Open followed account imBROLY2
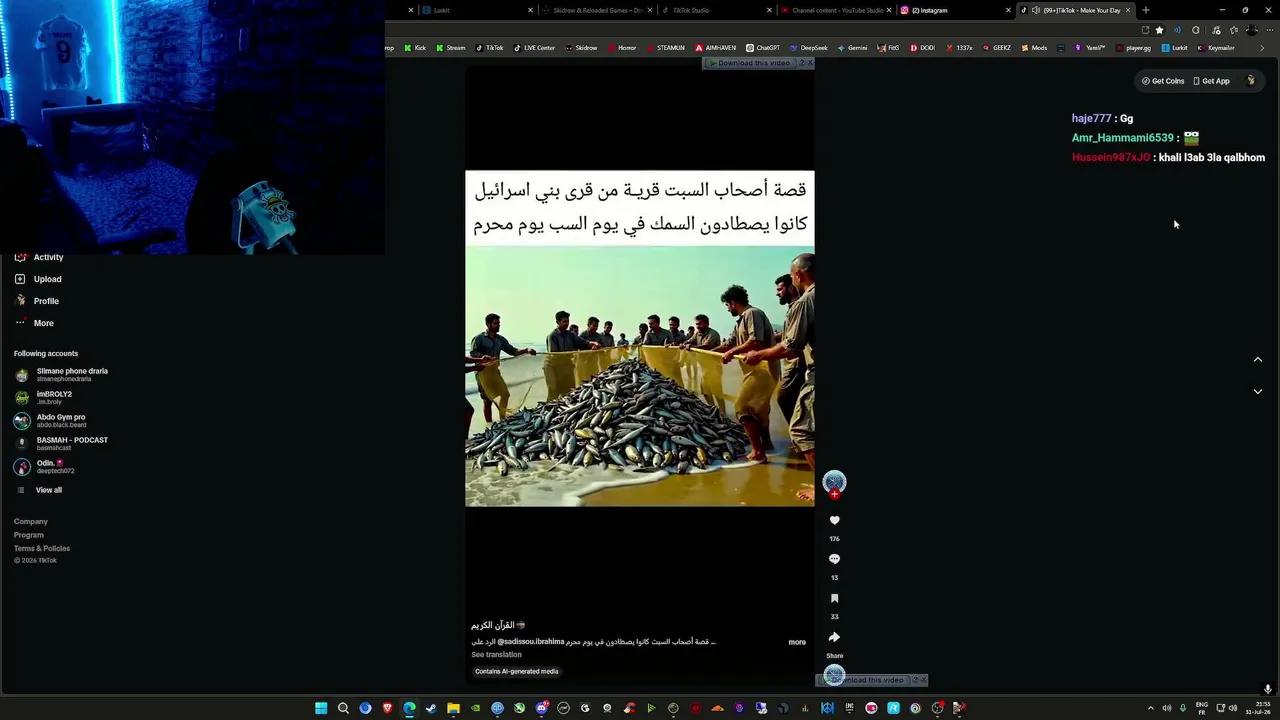Viewport: 1280px width, 720px height. (x=44, y=397)
